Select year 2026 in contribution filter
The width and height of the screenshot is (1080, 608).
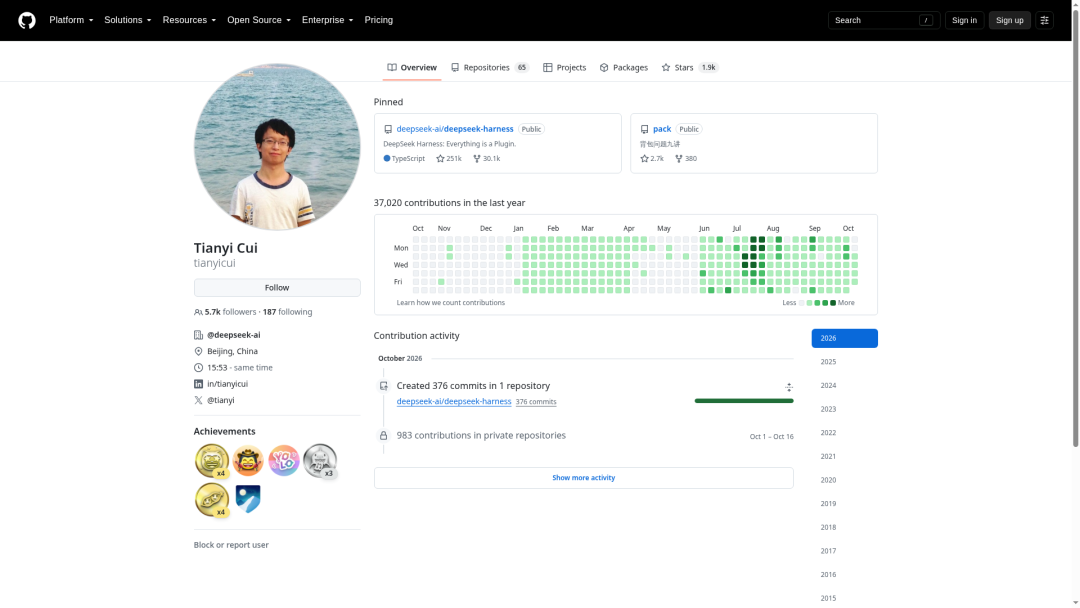(844, 338)
